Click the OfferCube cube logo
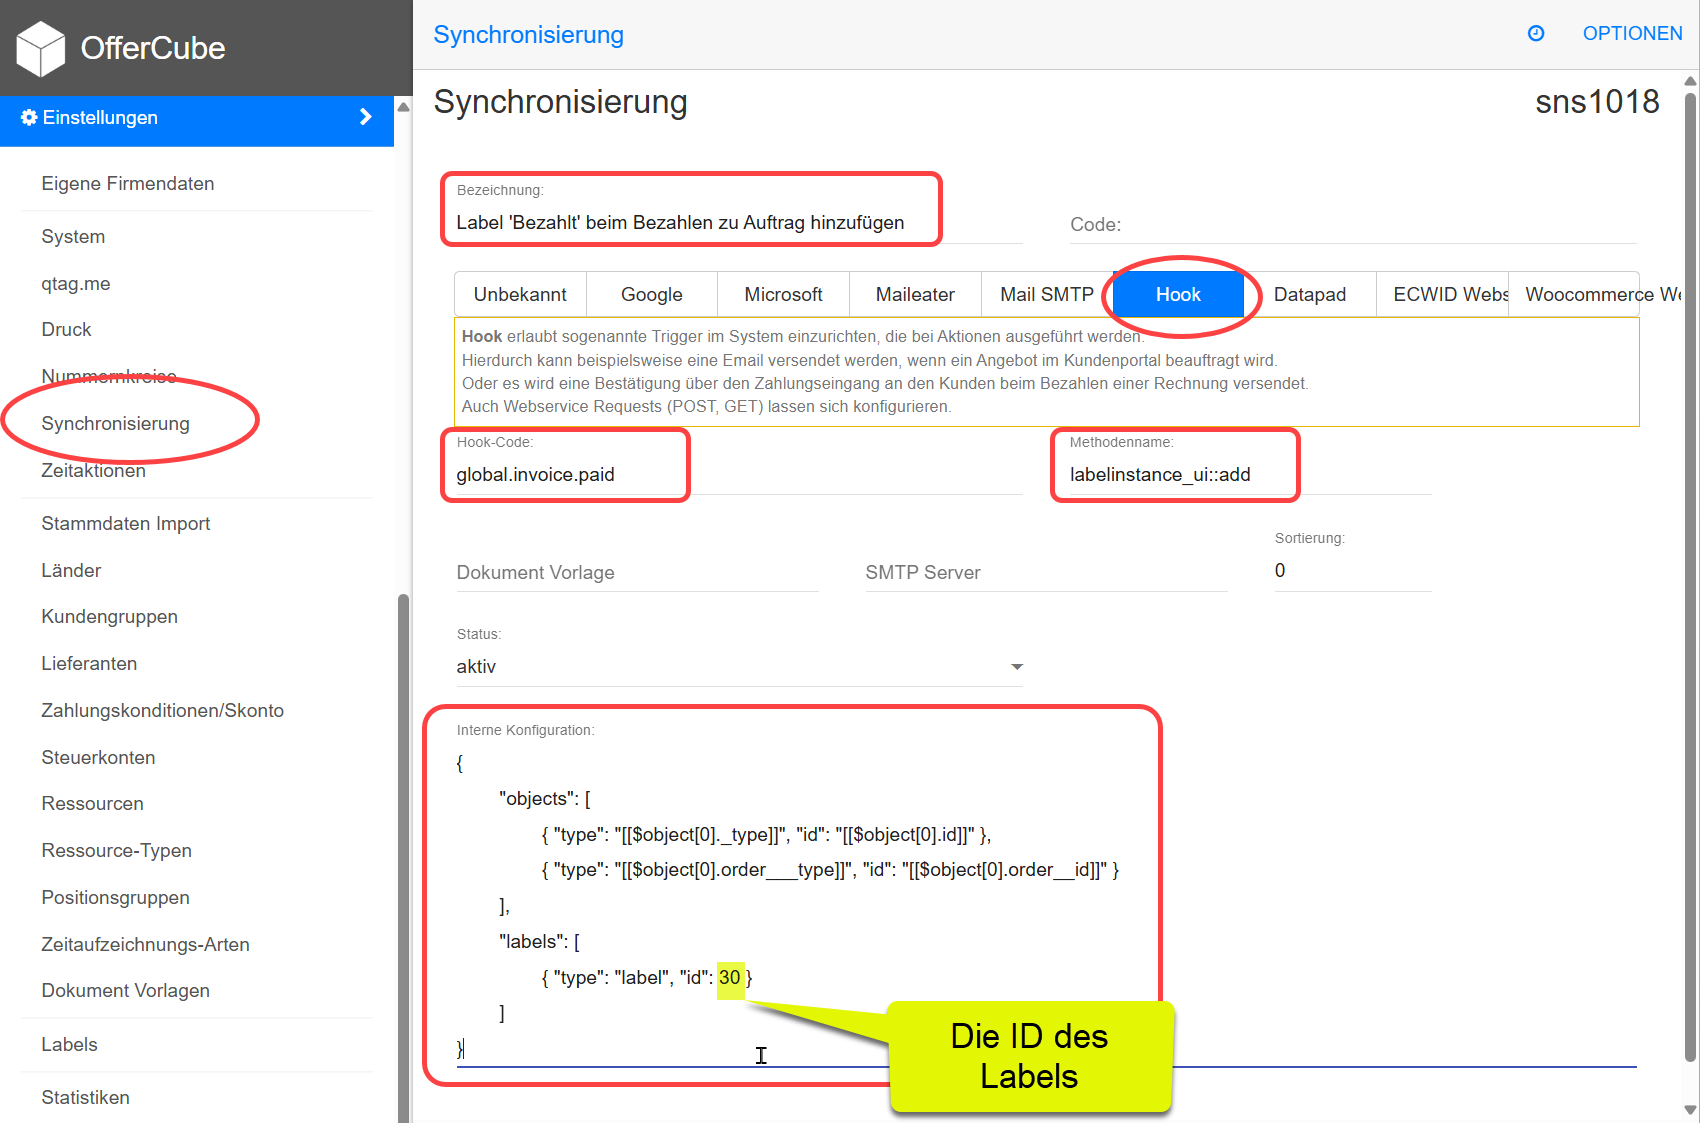The height and width of the screenshot is (1123, 1700). (41, 48)
